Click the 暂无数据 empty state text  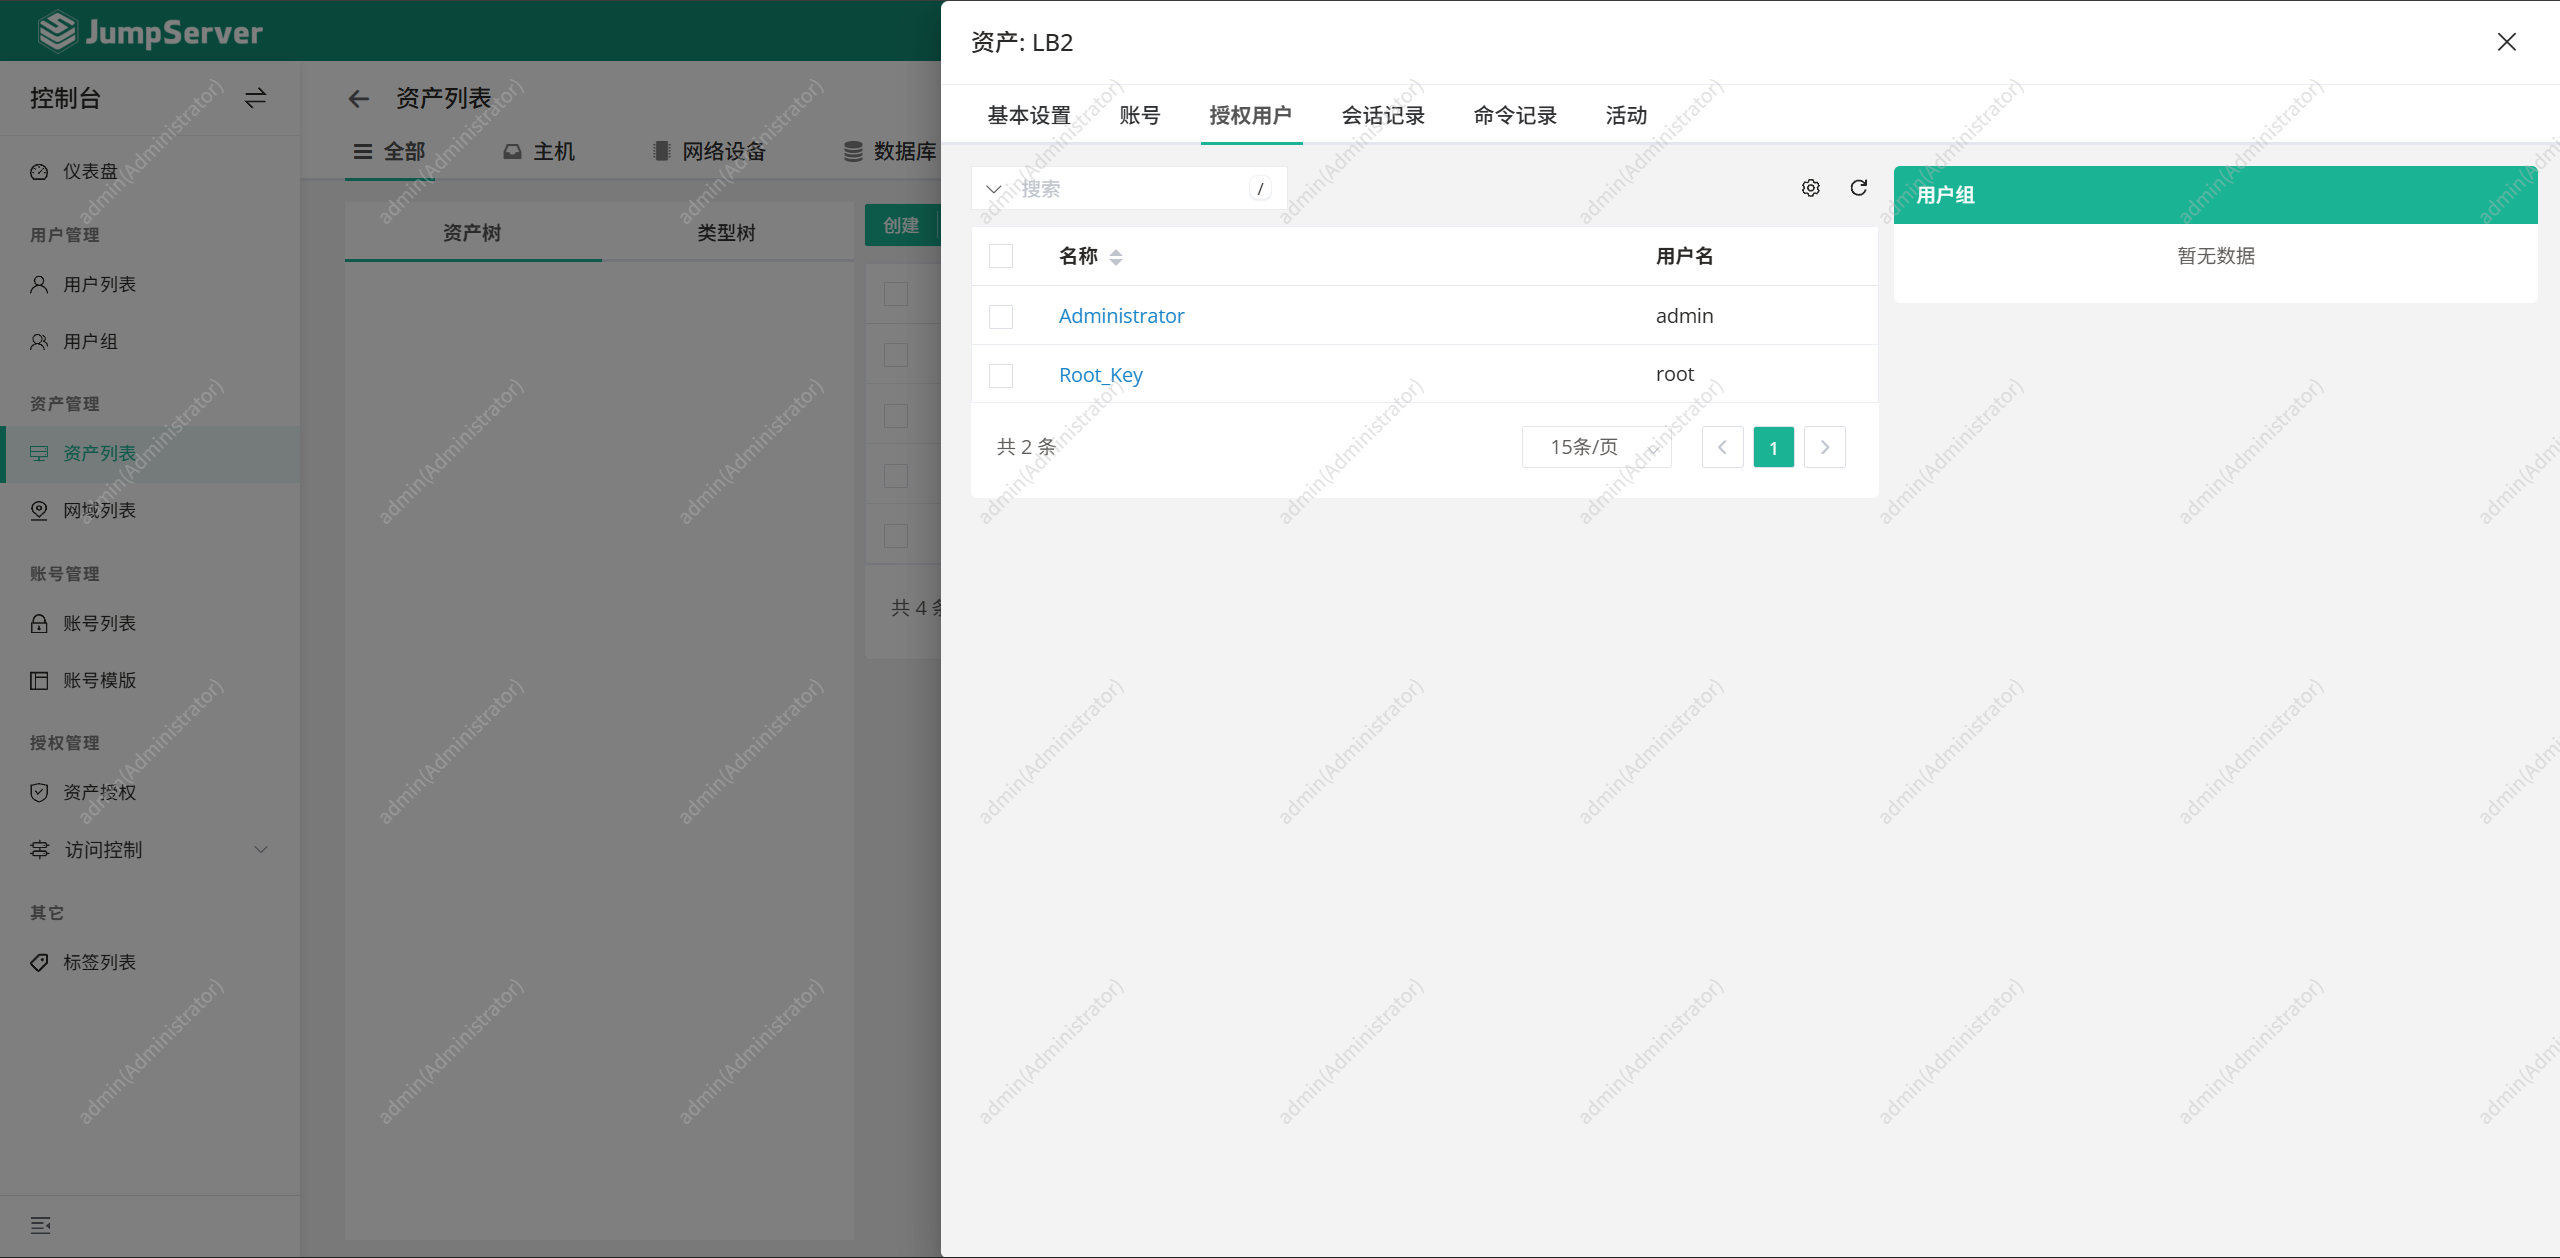point(2216,256)
